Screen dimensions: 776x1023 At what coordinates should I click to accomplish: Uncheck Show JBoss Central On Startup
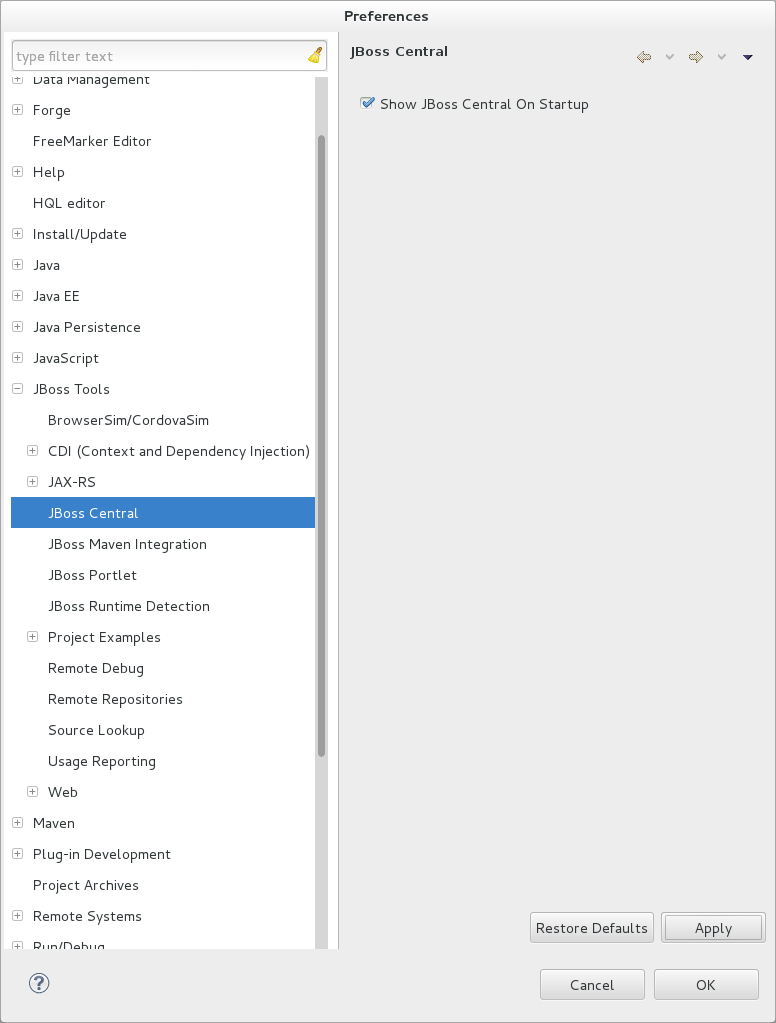tap(367, 103)
